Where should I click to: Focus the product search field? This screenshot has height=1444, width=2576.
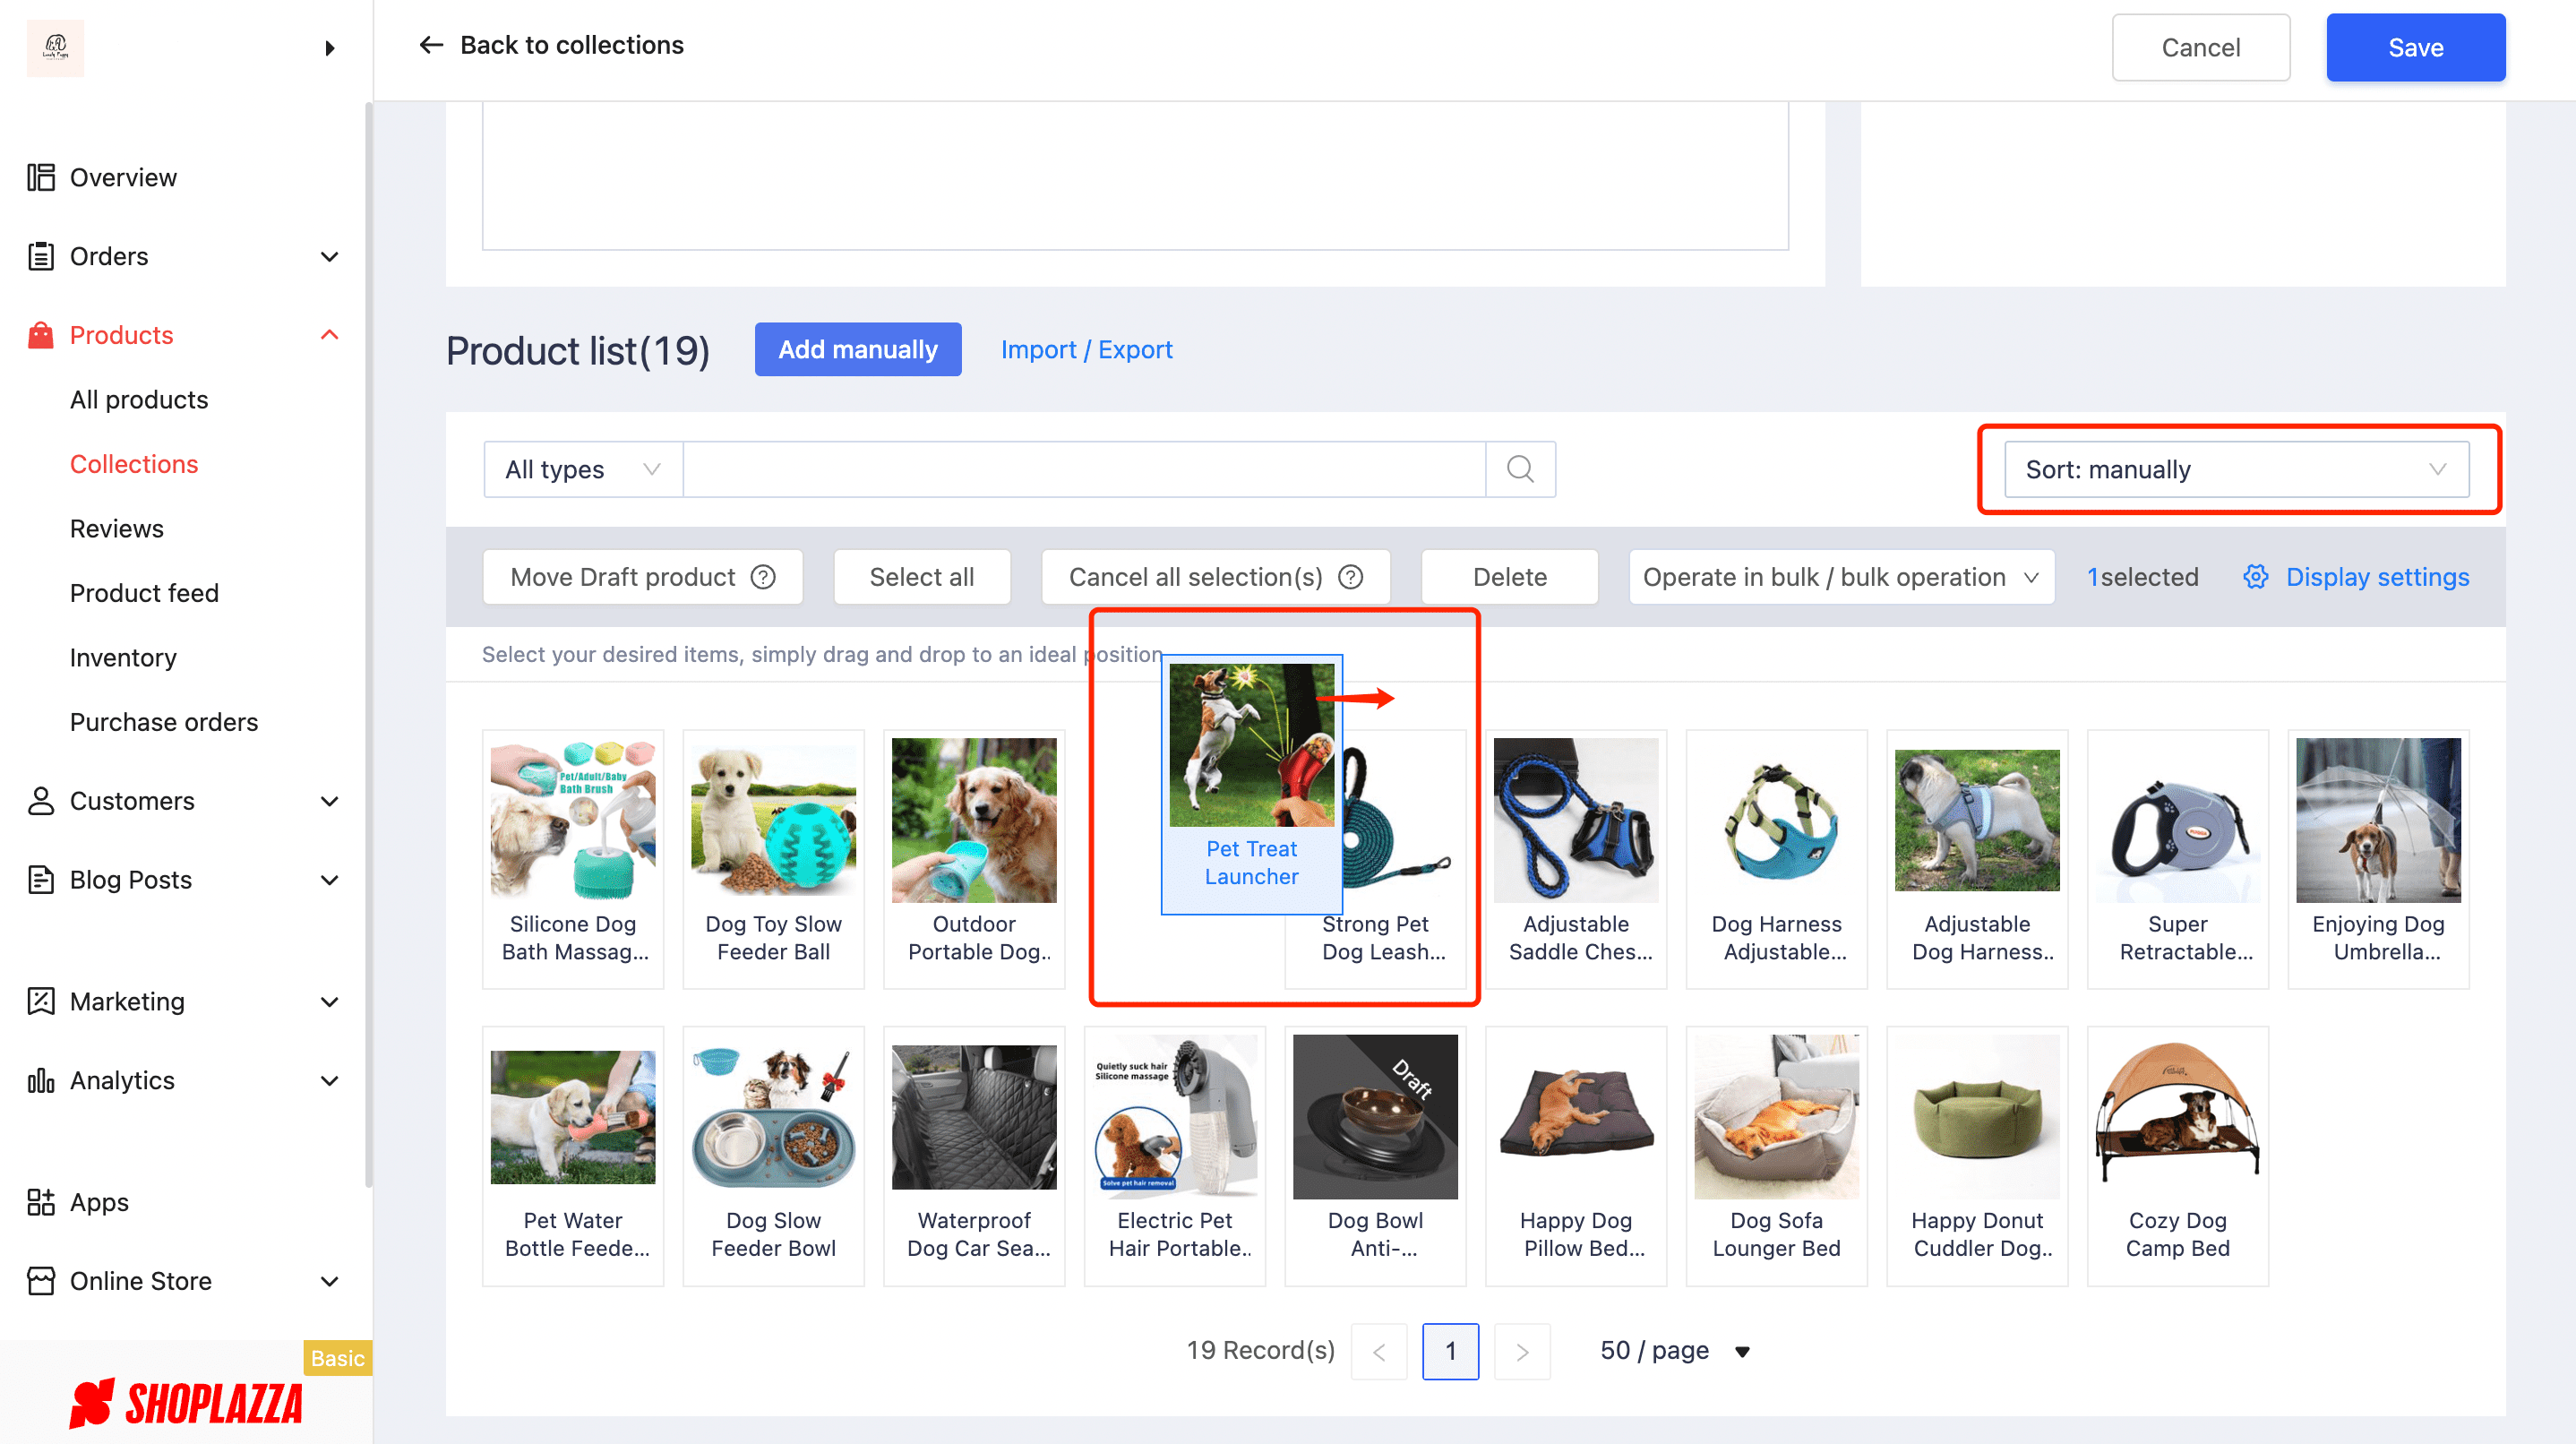[1084, 469]
